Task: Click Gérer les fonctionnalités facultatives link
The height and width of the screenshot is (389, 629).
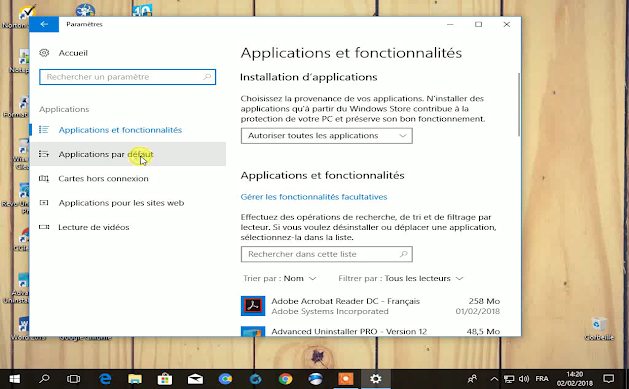Action: point(314,197)
